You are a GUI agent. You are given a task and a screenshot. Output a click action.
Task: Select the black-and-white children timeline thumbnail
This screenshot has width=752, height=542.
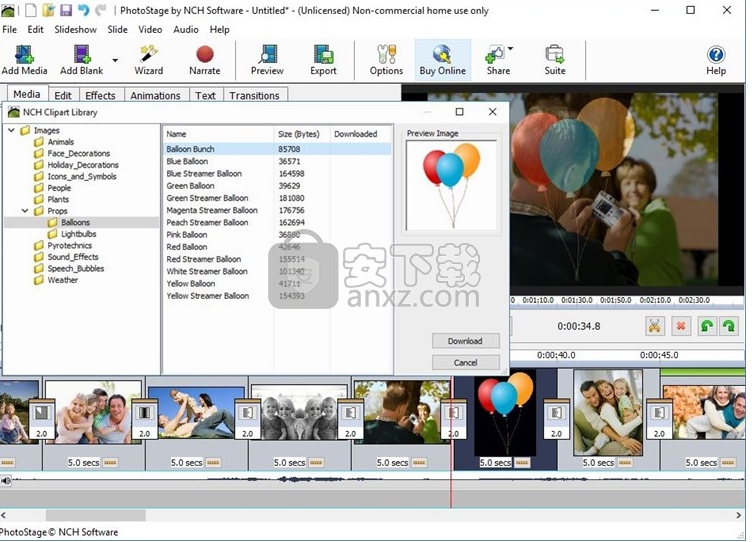point(297,413)
